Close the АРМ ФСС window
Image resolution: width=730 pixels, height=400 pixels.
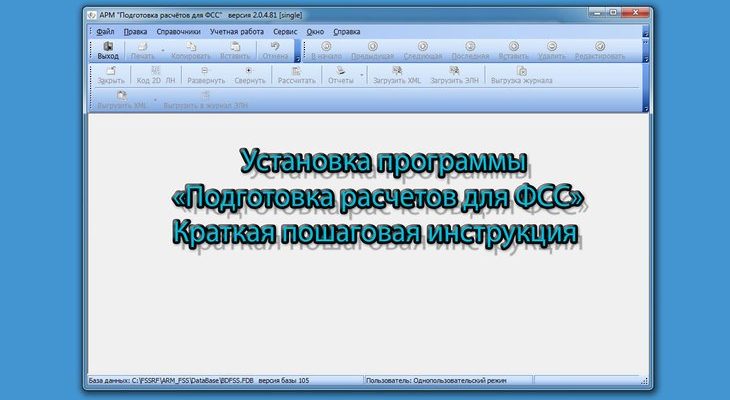pyautogui.click(x=636, y=13)
